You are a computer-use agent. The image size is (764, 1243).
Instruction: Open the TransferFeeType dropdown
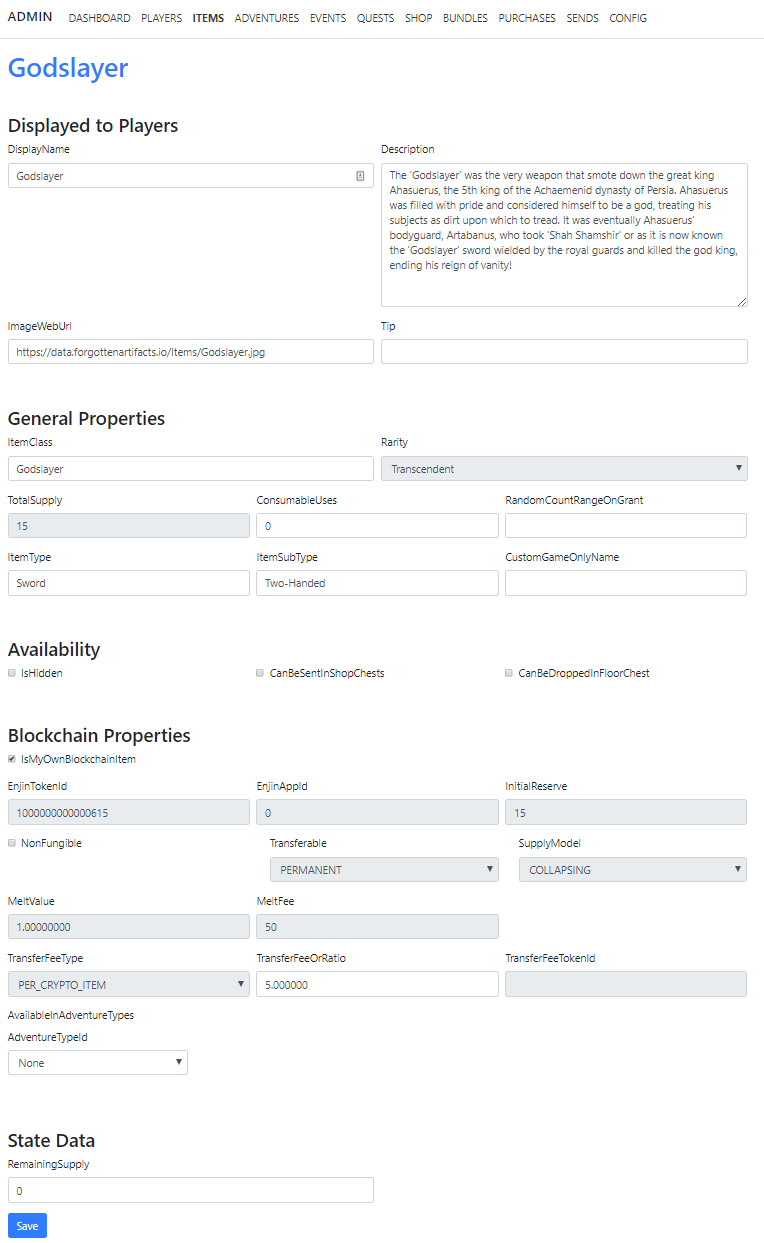129,985
